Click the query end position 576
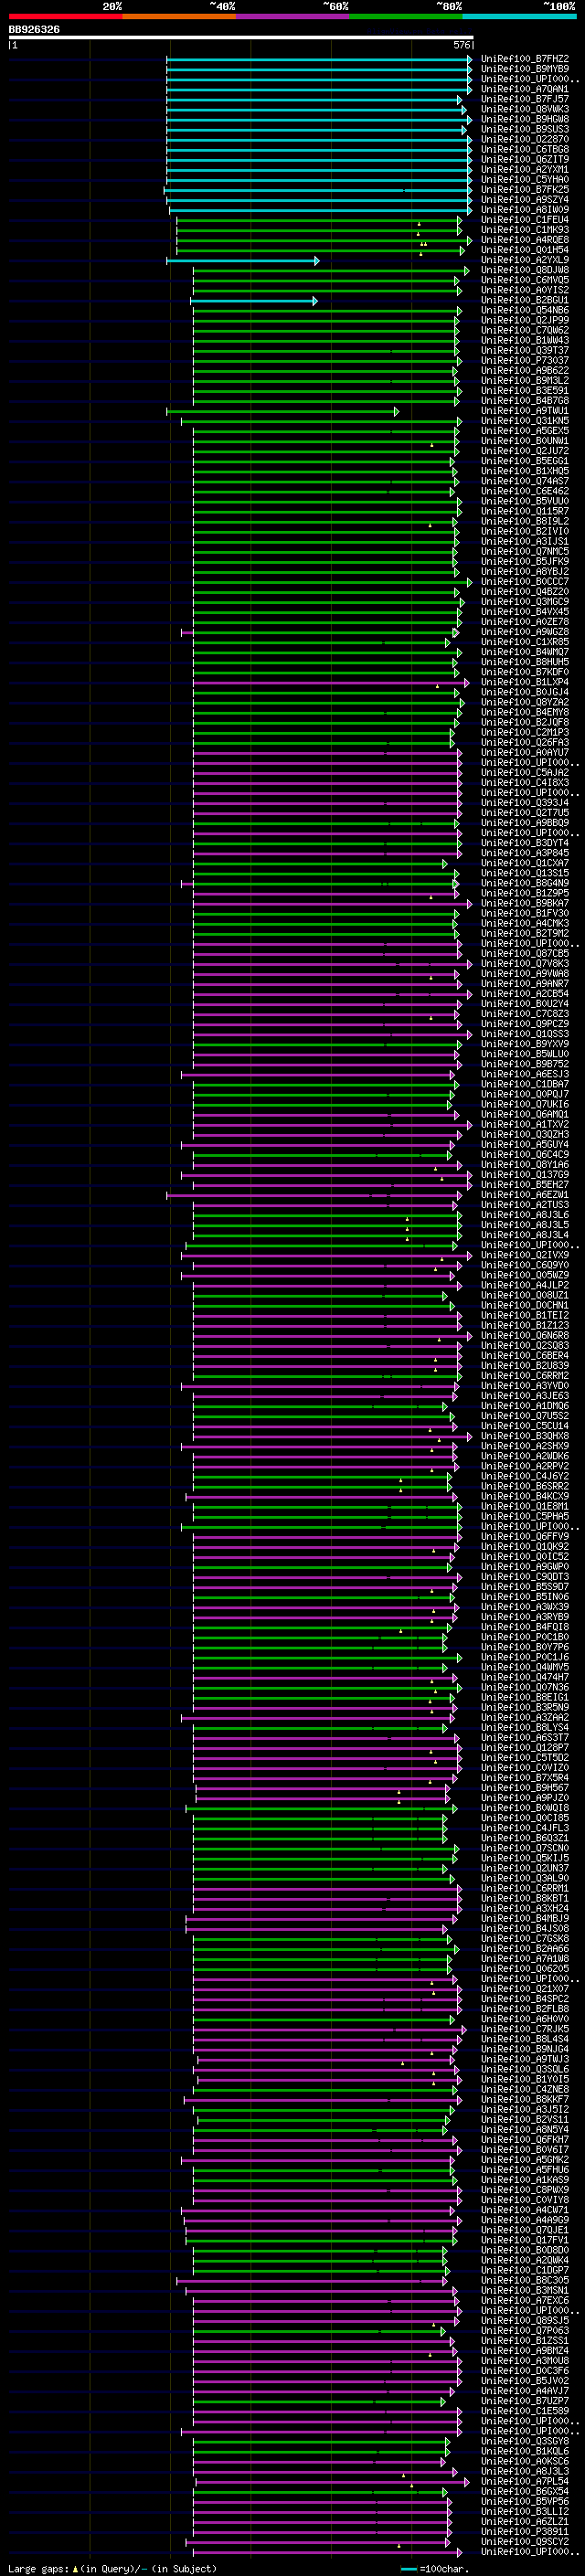Viewport: 585px width, 2576px height. pos(462,45)
